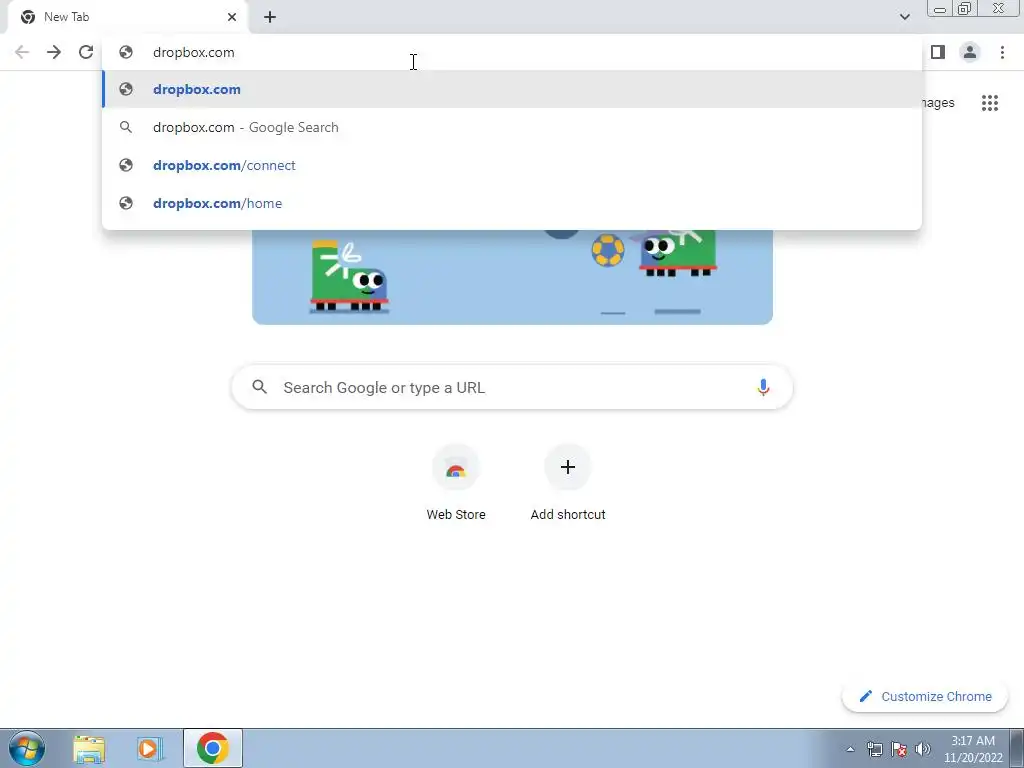Open the volume speaker tray icon
The width and height of the screenshot is (1024, 768).
pyautogui.click(x=923, y=749)
